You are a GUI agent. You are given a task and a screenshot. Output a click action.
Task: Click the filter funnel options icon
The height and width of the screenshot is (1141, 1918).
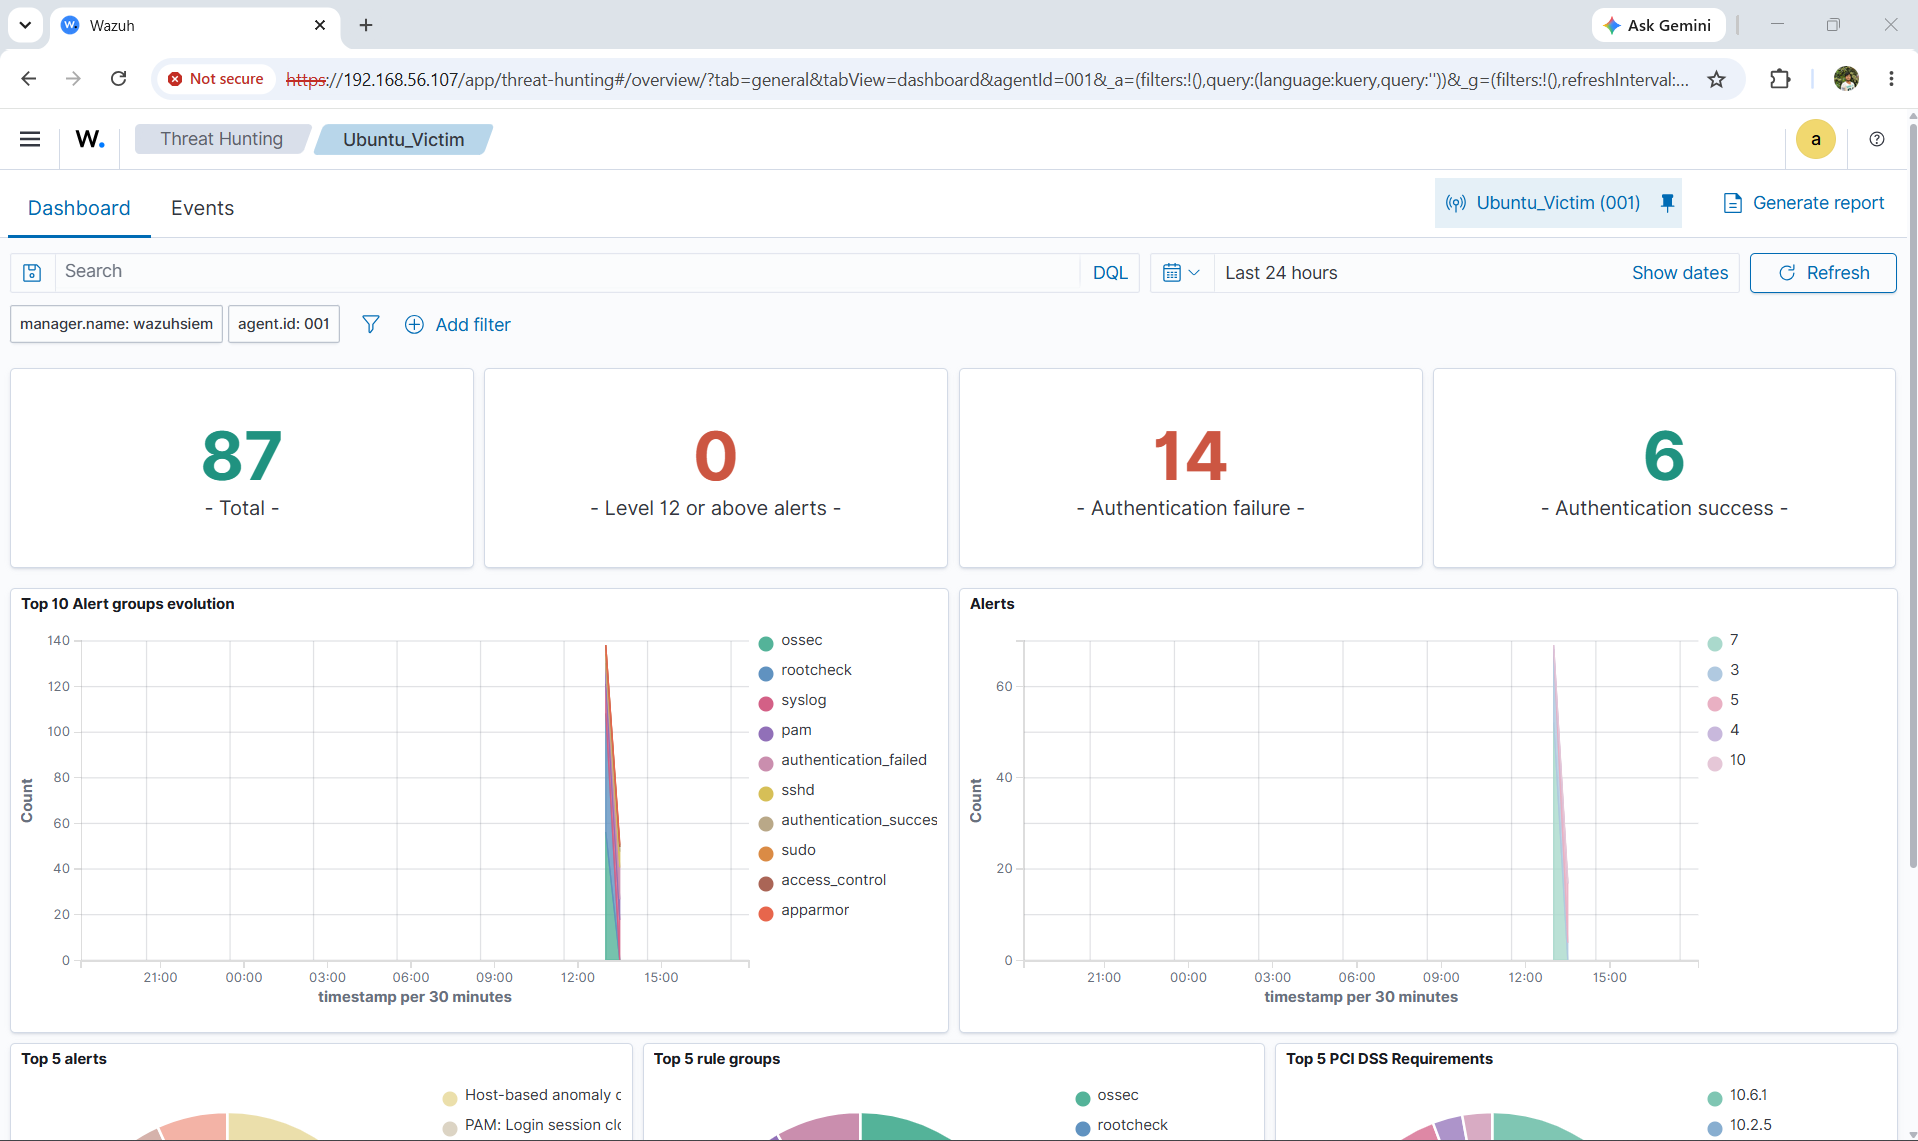pos(370,324)
